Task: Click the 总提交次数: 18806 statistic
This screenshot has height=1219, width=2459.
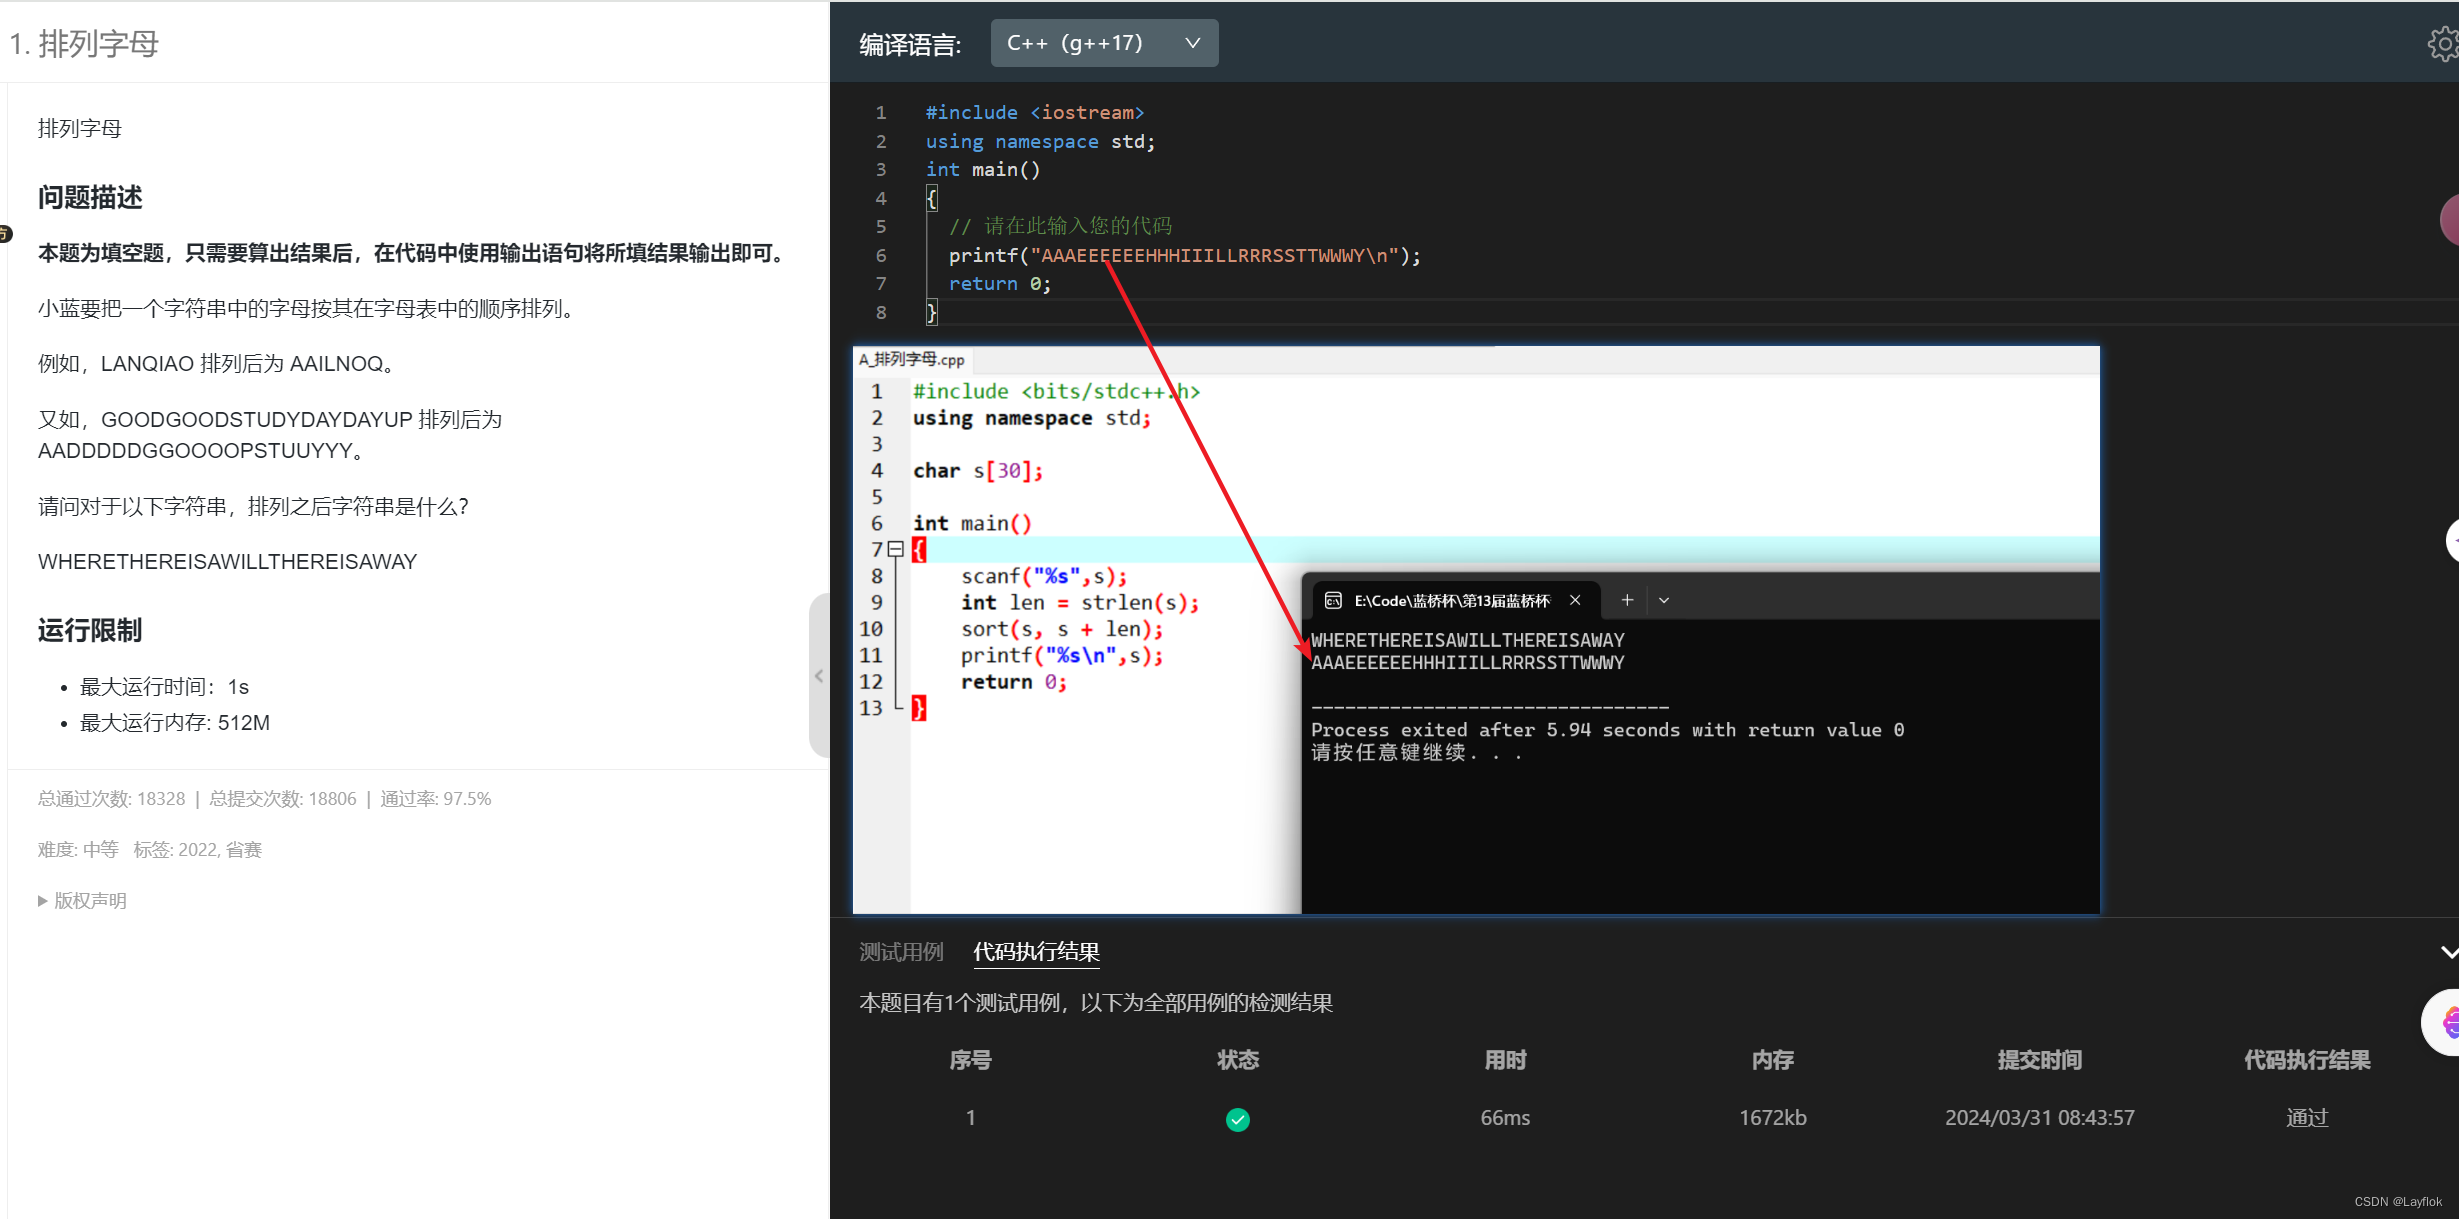Action: (282, 799)
